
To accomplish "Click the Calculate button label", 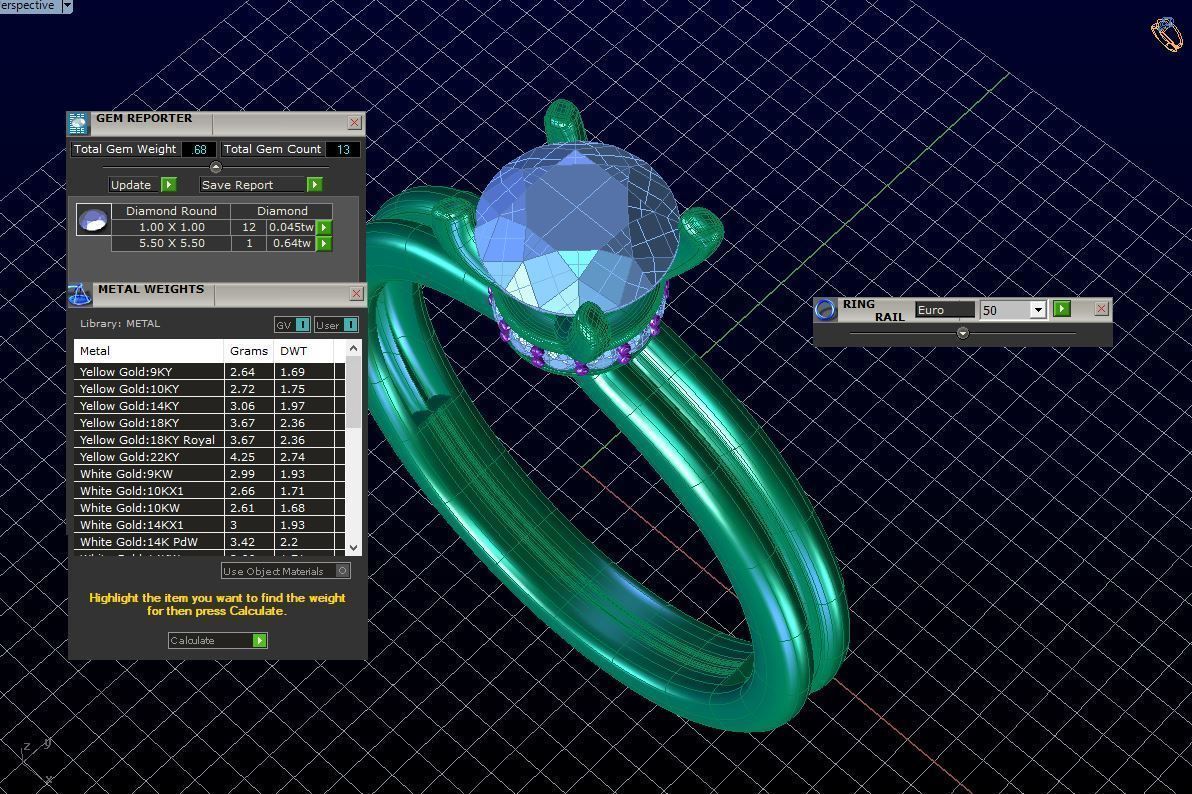I will 210,640.
